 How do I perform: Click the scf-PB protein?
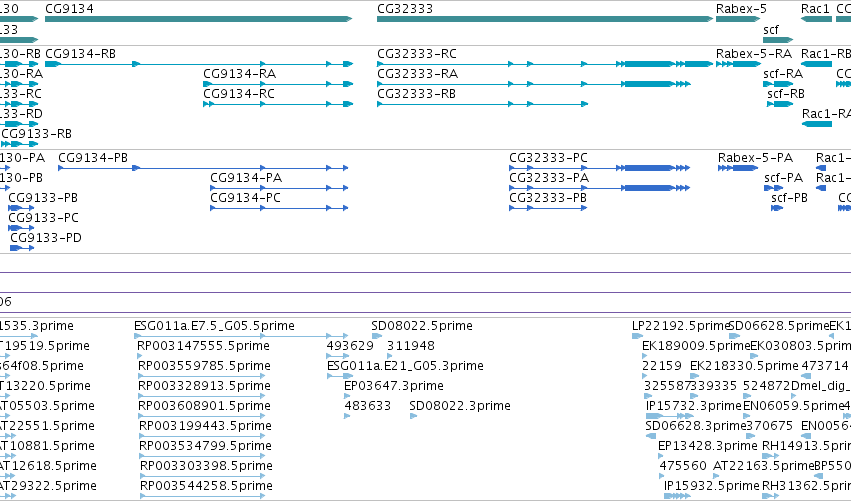click(x=777, y=208)
